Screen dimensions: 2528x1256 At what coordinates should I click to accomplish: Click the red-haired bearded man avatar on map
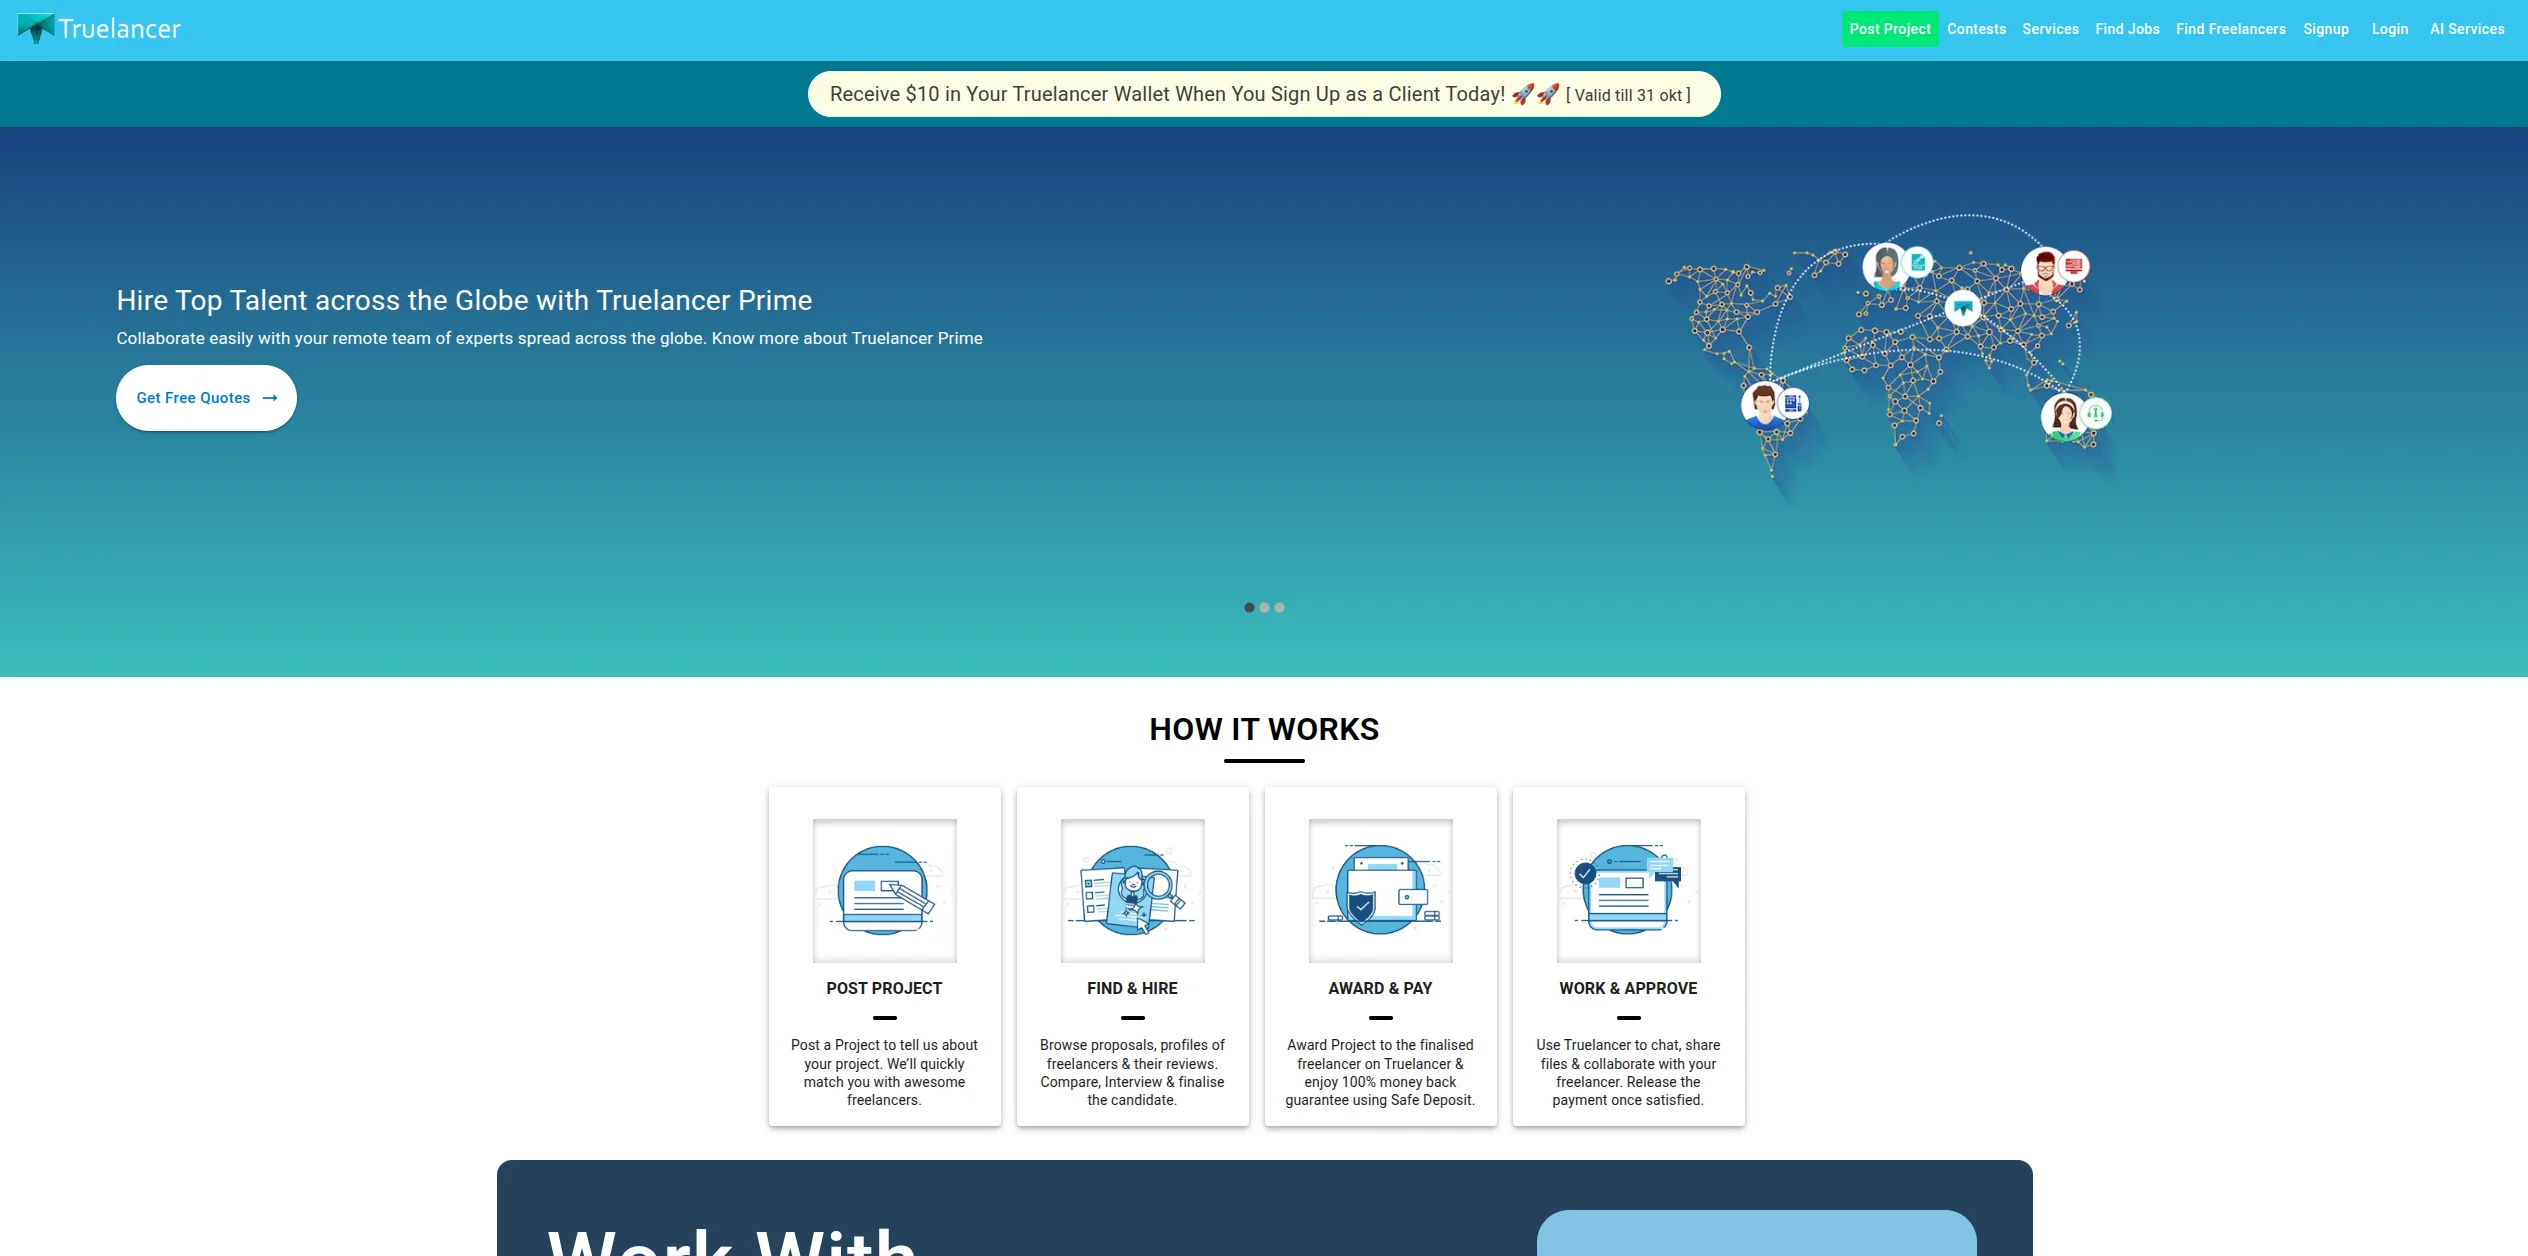(x=2044, y=269)
